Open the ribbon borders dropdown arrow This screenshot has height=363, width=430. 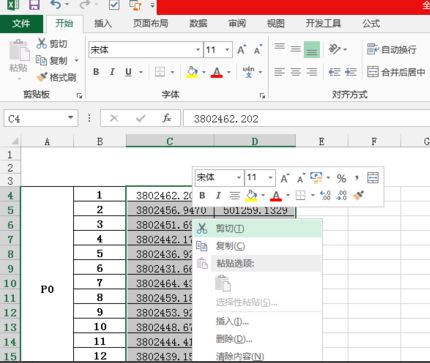[172, 72]
